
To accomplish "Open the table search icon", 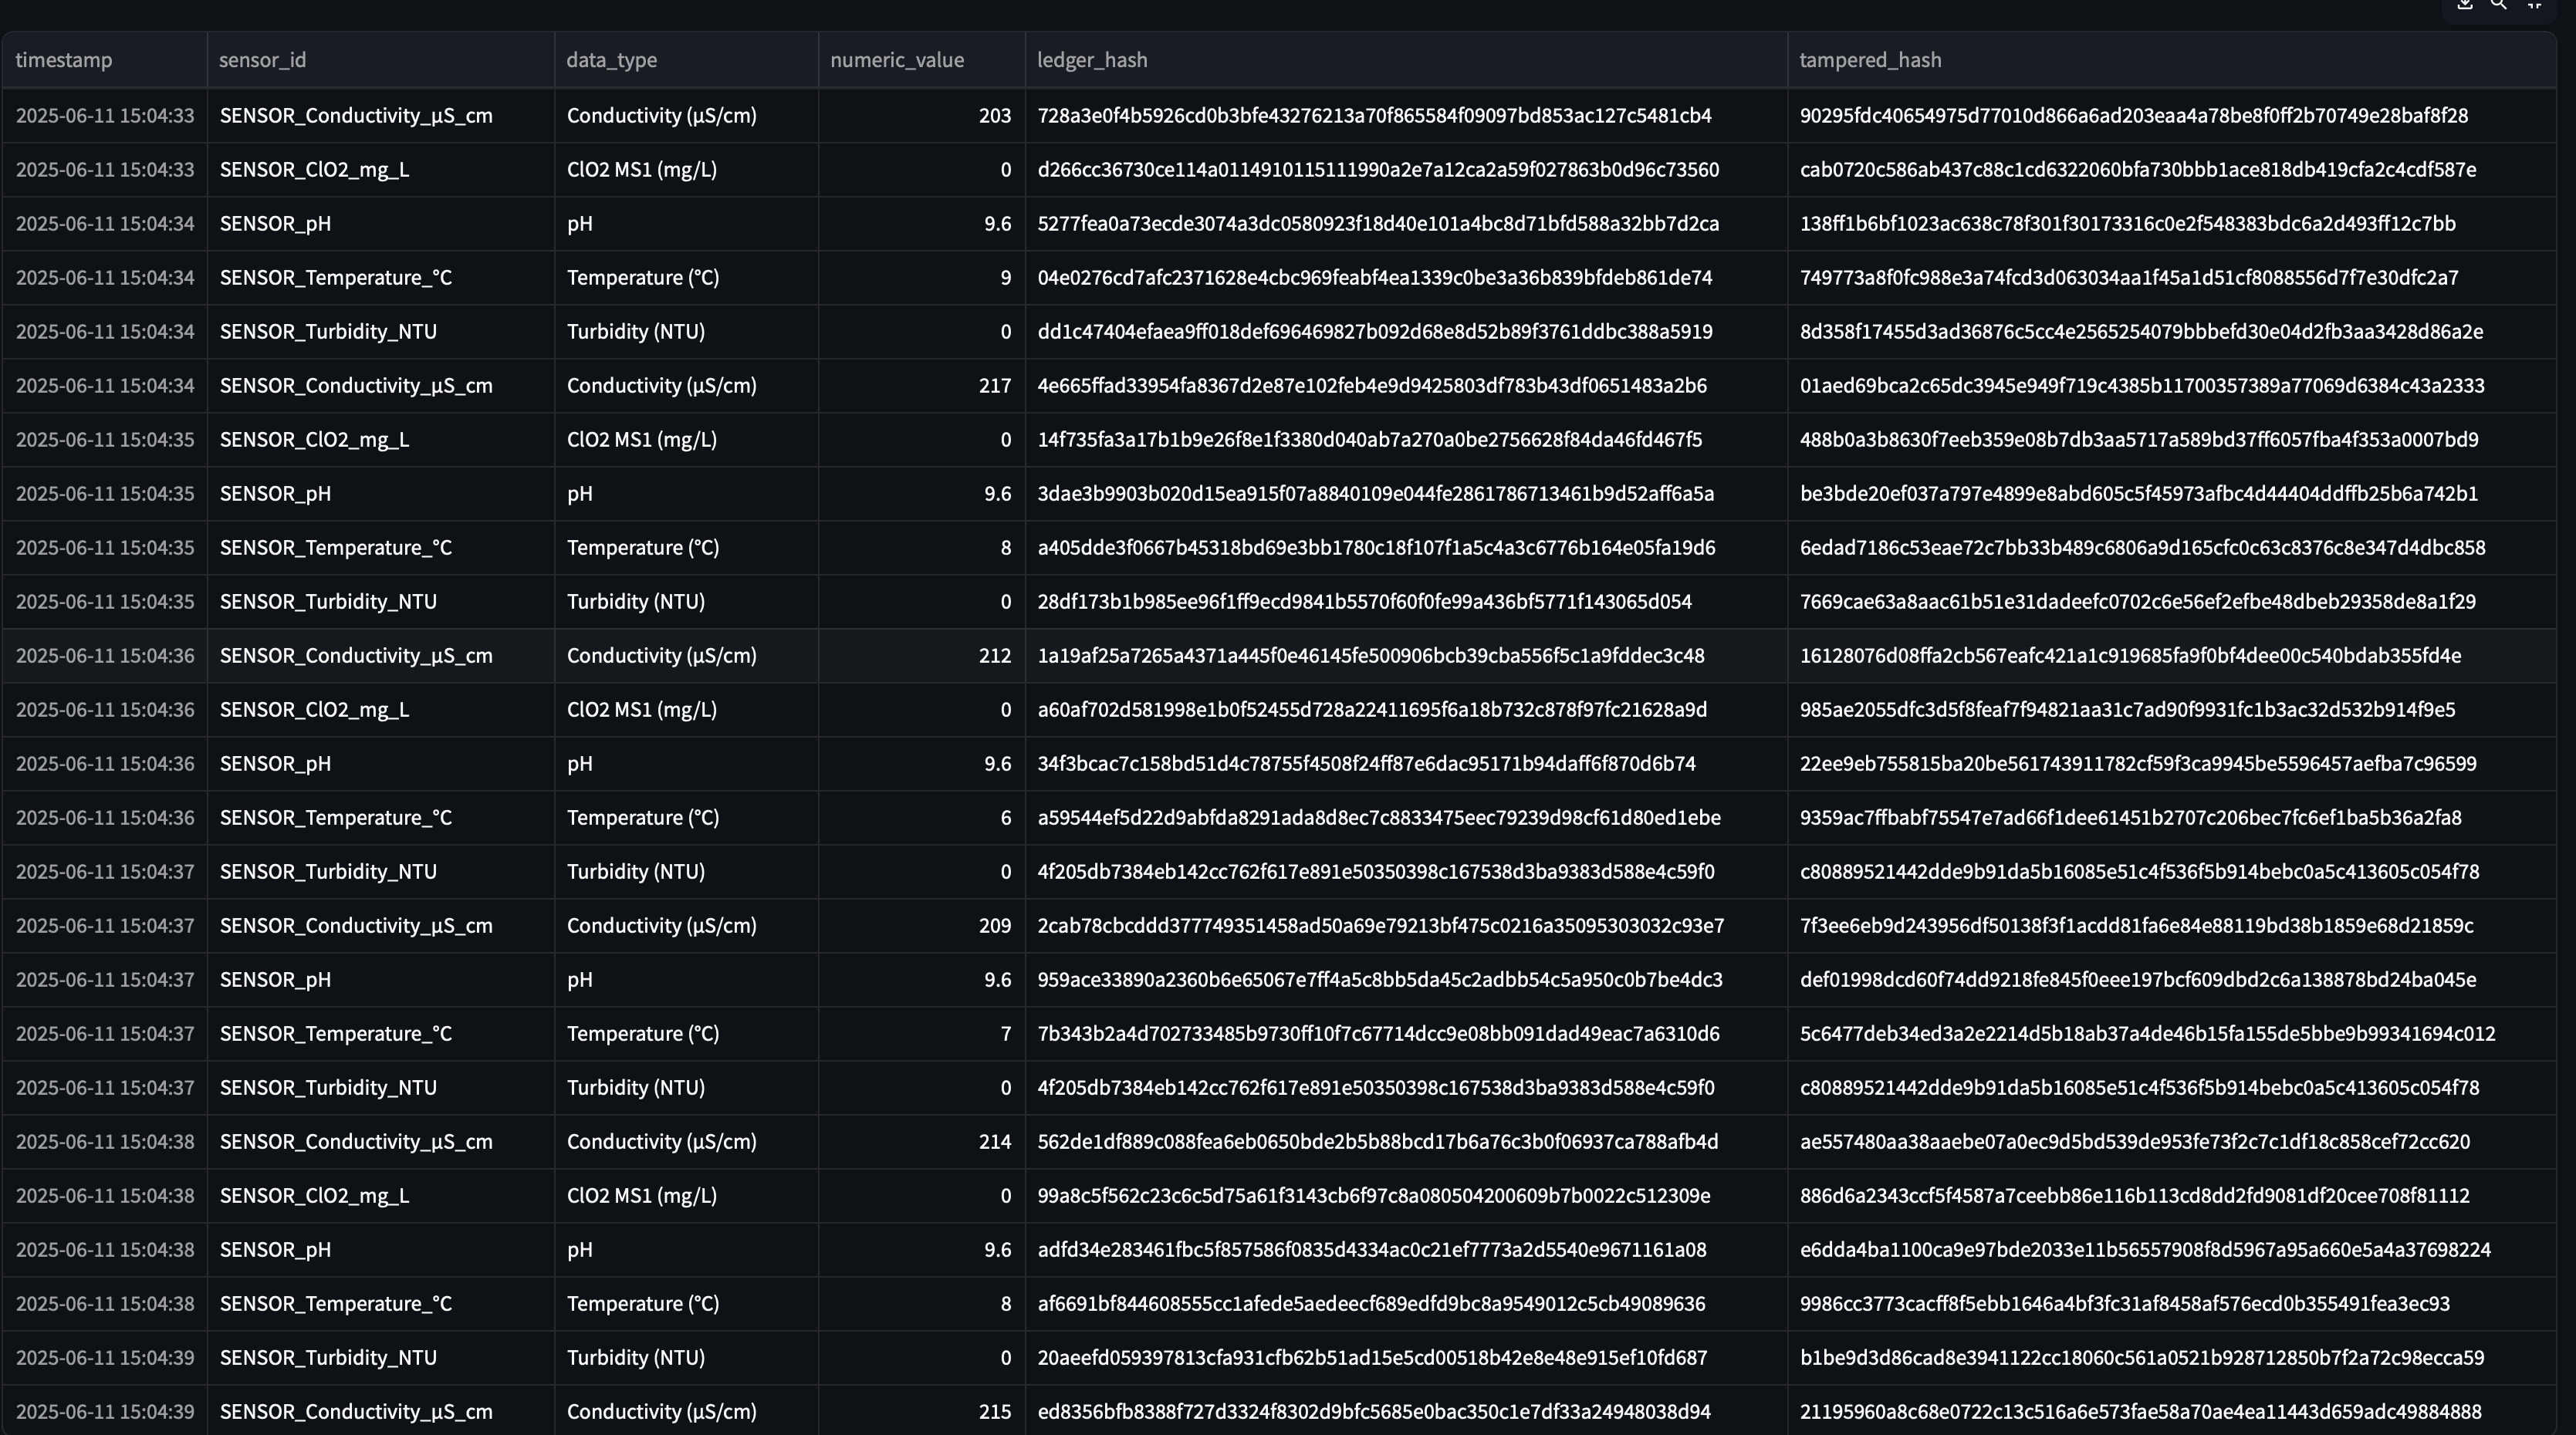I will pos(2499,4).
